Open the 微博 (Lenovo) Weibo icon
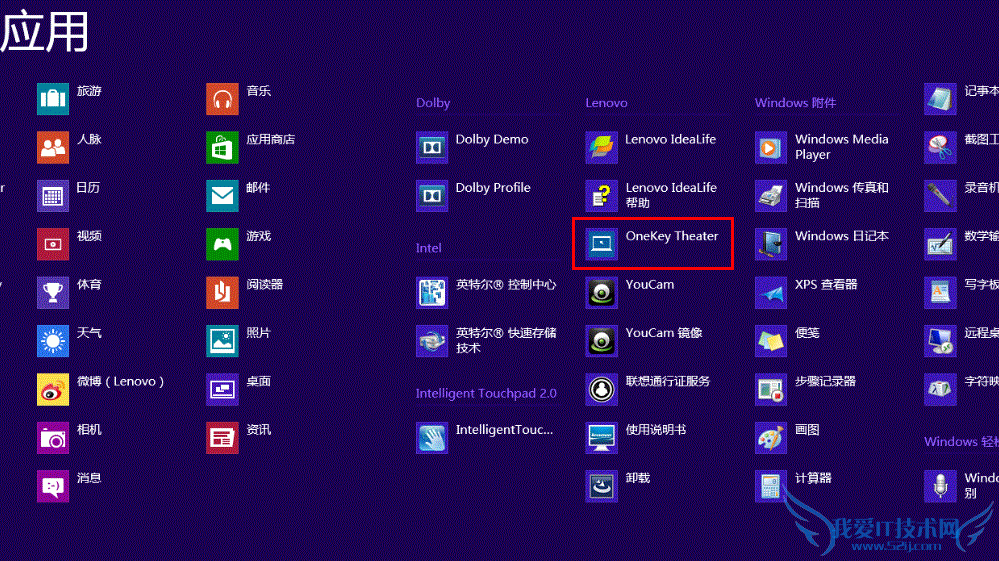 (53, 389)
